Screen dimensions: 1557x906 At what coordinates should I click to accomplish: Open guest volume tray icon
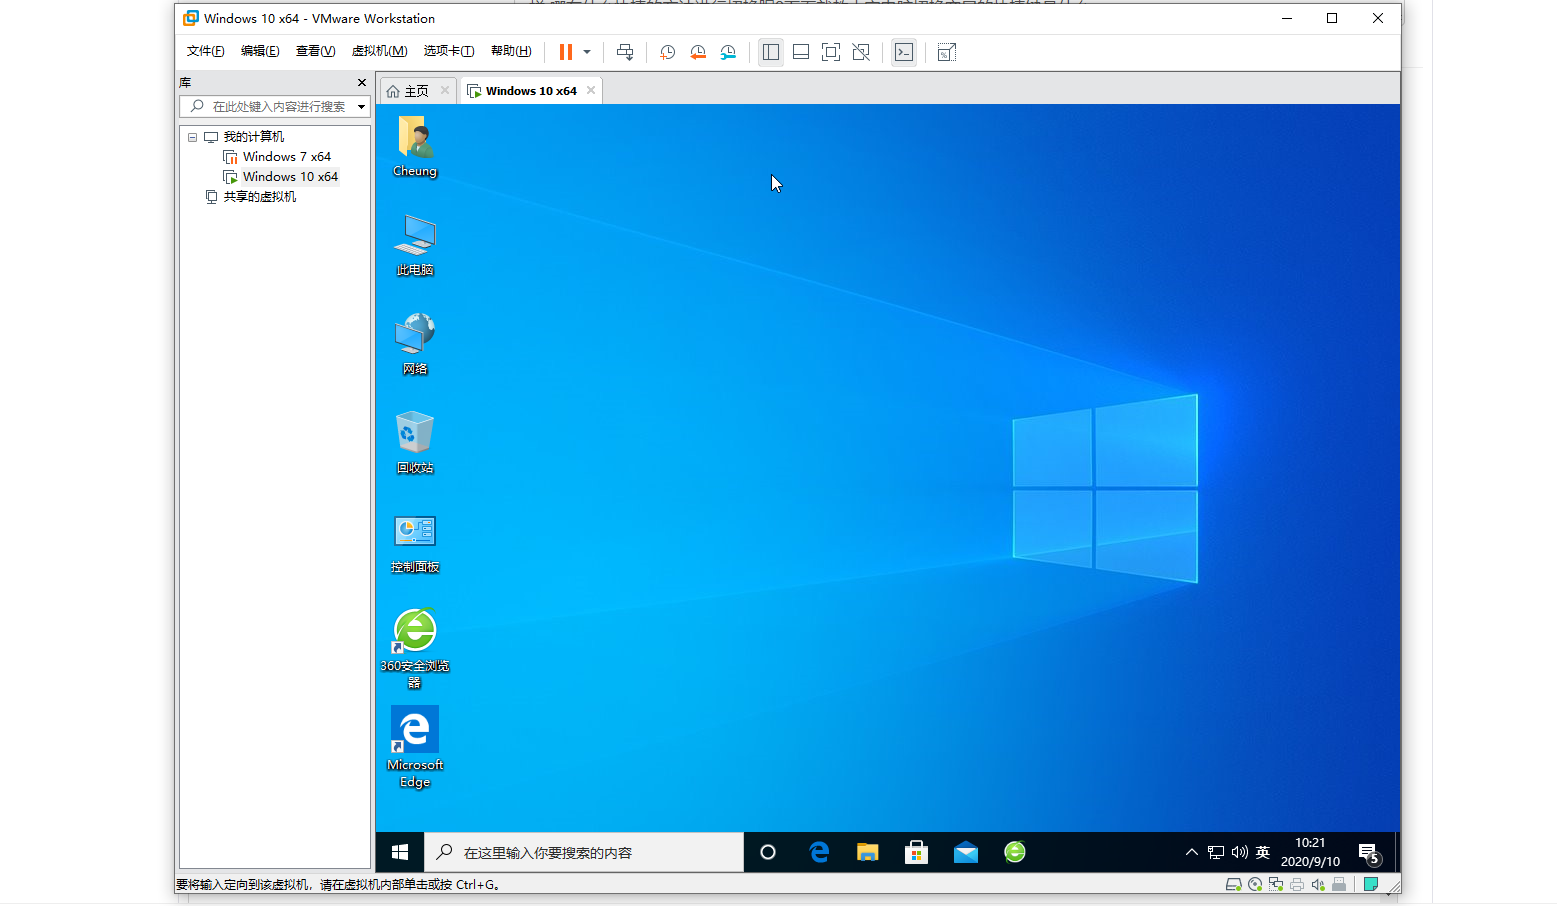coord(1240,852)
